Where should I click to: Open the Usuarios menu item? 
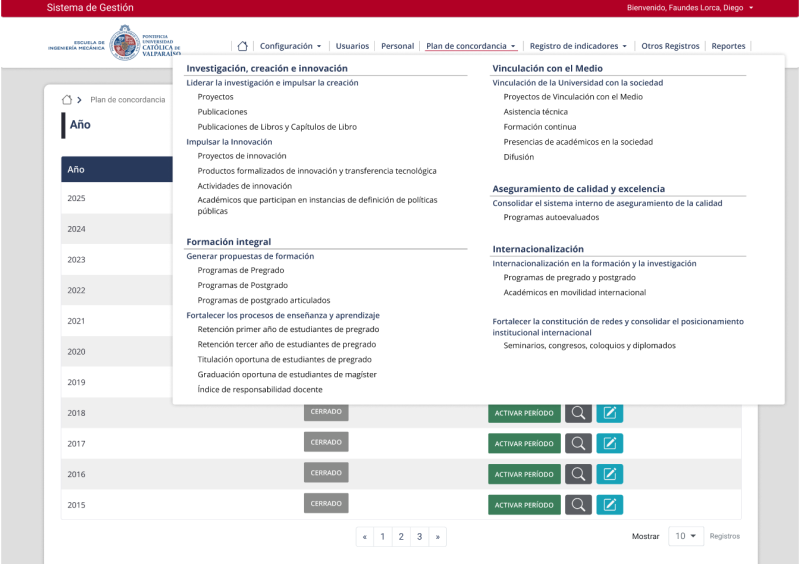tap(352, 46)
